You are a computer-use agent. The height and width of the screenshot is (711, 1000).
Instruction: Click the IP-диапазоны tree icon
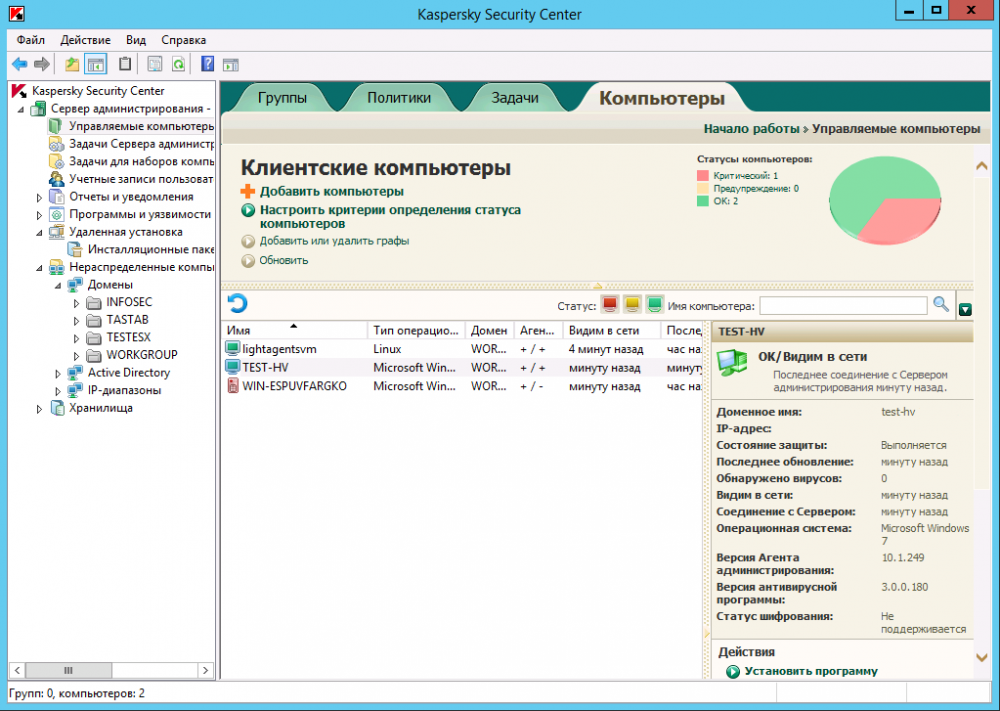click(75, 390)
